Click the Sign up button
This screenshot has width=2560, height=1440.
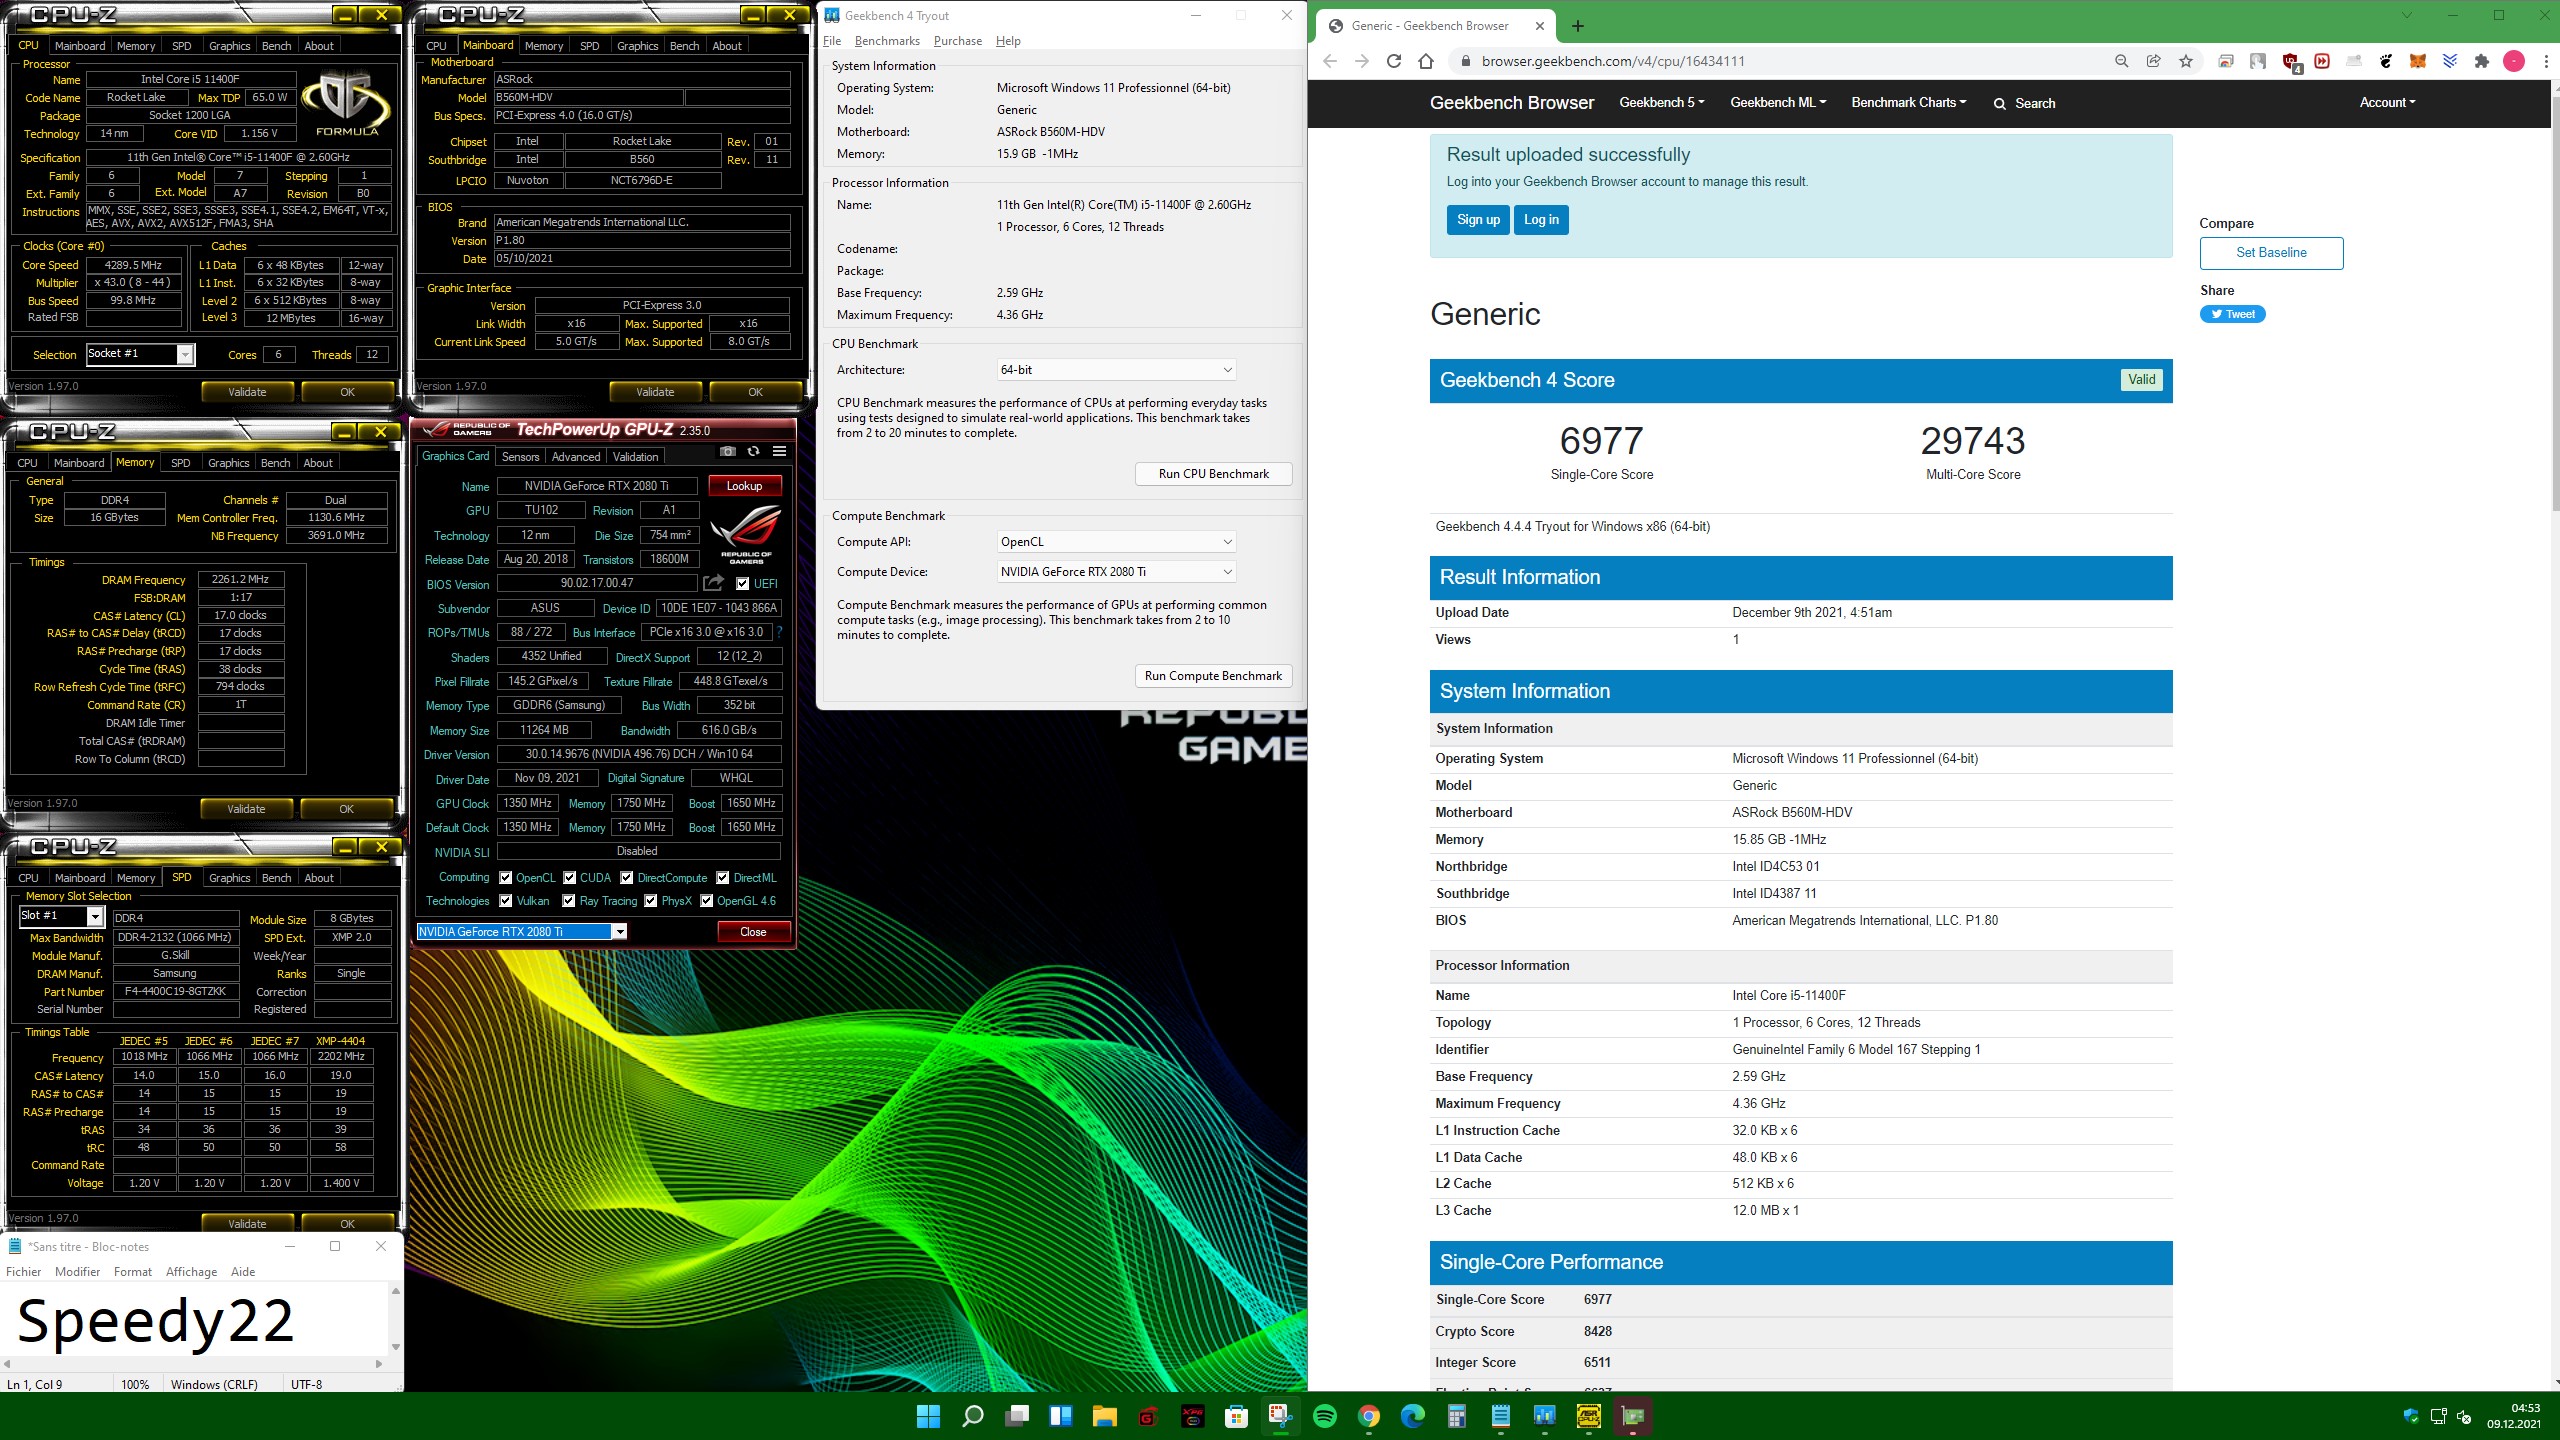pos(1478,220)
